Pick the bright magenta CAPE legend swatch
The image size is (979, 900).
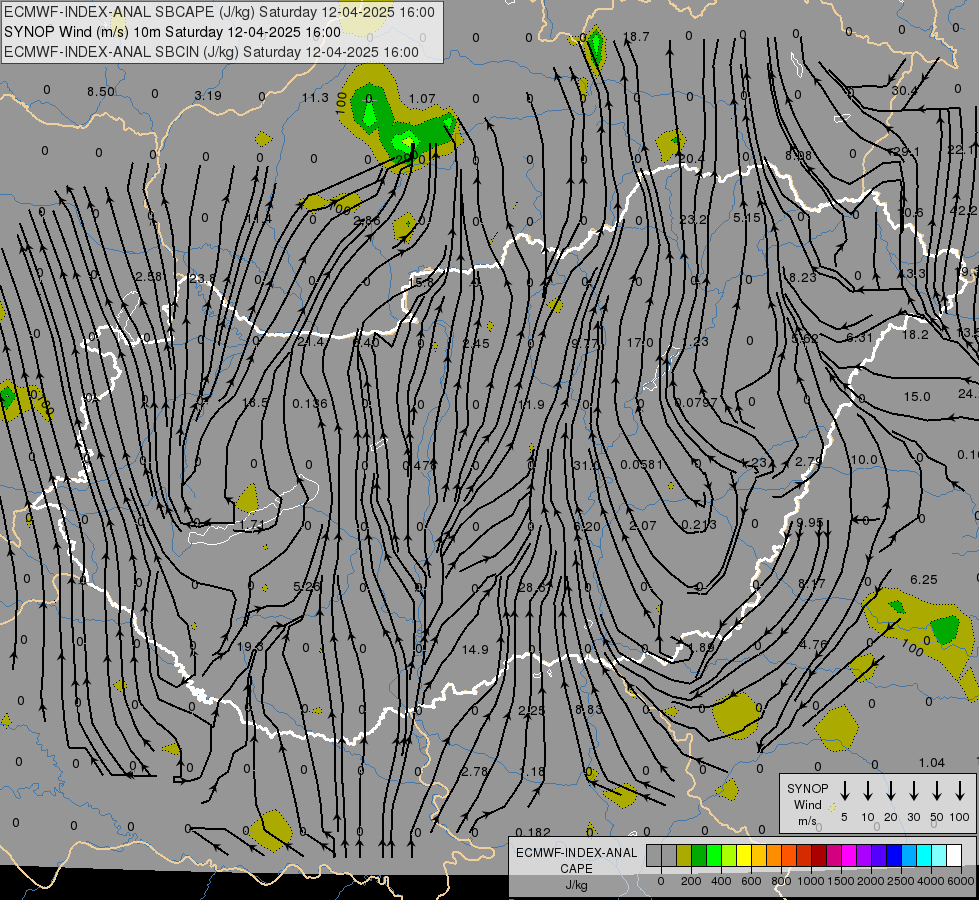tap(849, 856)
